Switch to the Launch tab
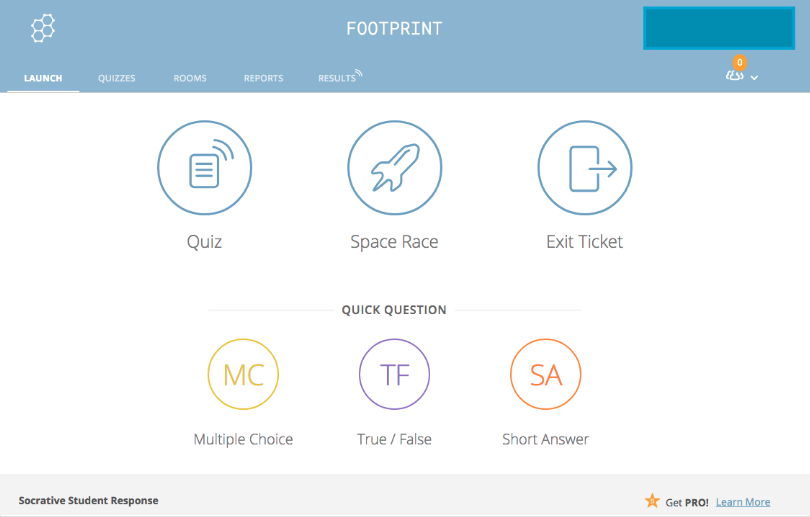Image resolution: width=810 pixels, height=517 pixels. tap(43, 78)
